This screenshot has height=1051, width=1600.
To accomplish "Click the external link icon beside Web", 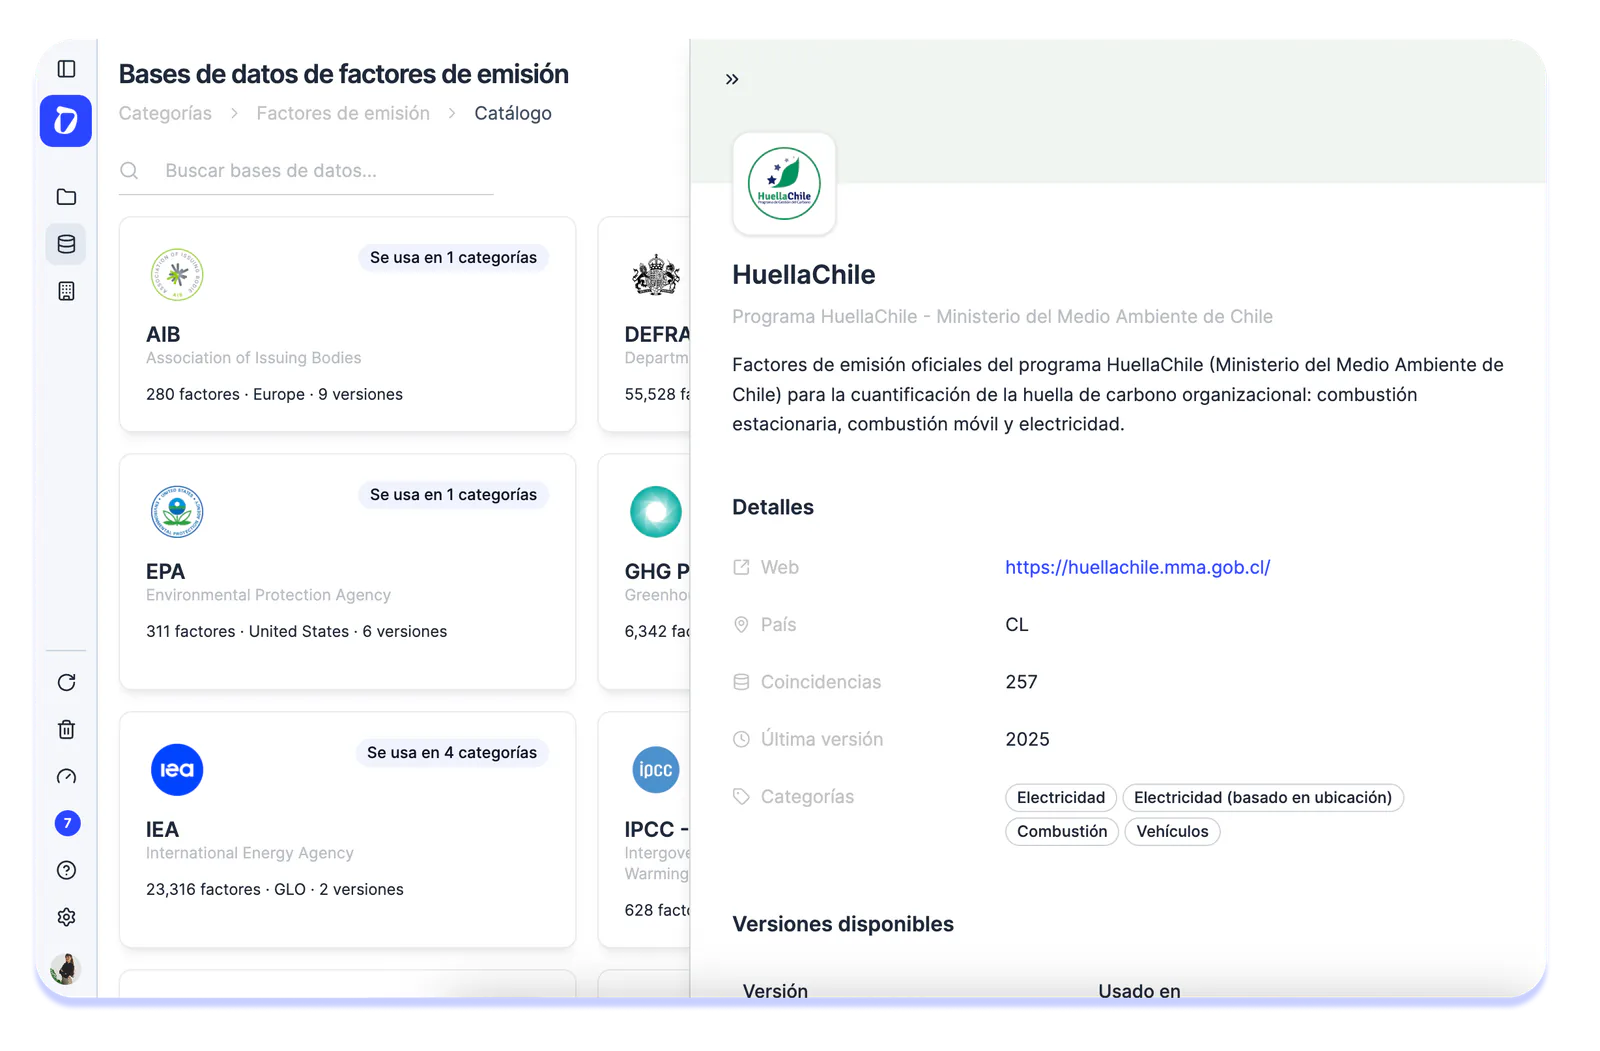I will pos(741,567).
